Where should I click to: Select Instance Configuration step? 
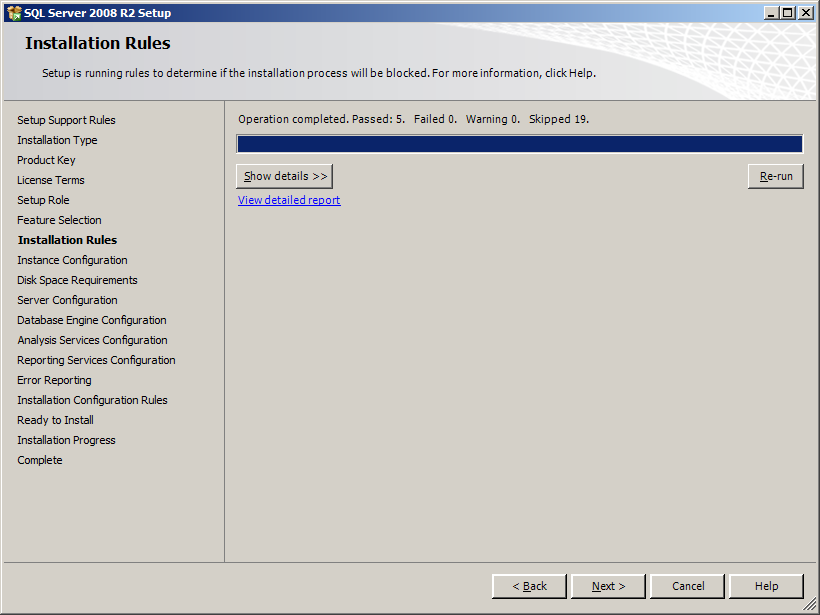tap(72, 260)
